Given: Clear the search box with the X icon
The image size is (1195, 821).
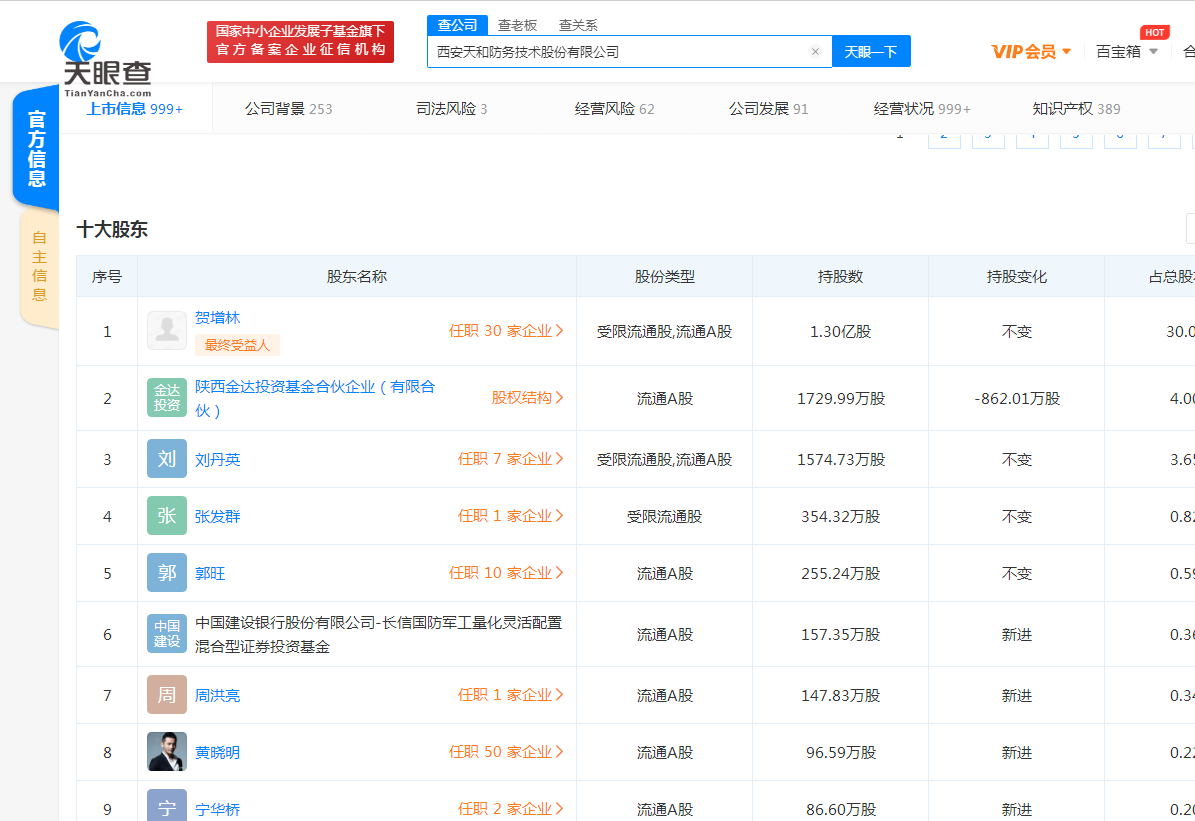Looking at the screenshot, I should [x=815, y=52].
